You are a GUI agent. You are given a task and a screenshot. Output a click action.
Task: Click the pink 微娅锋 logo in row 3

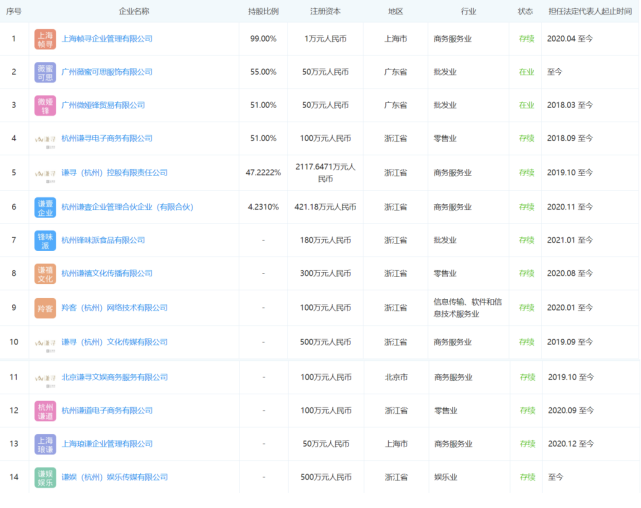coord(45,105)
